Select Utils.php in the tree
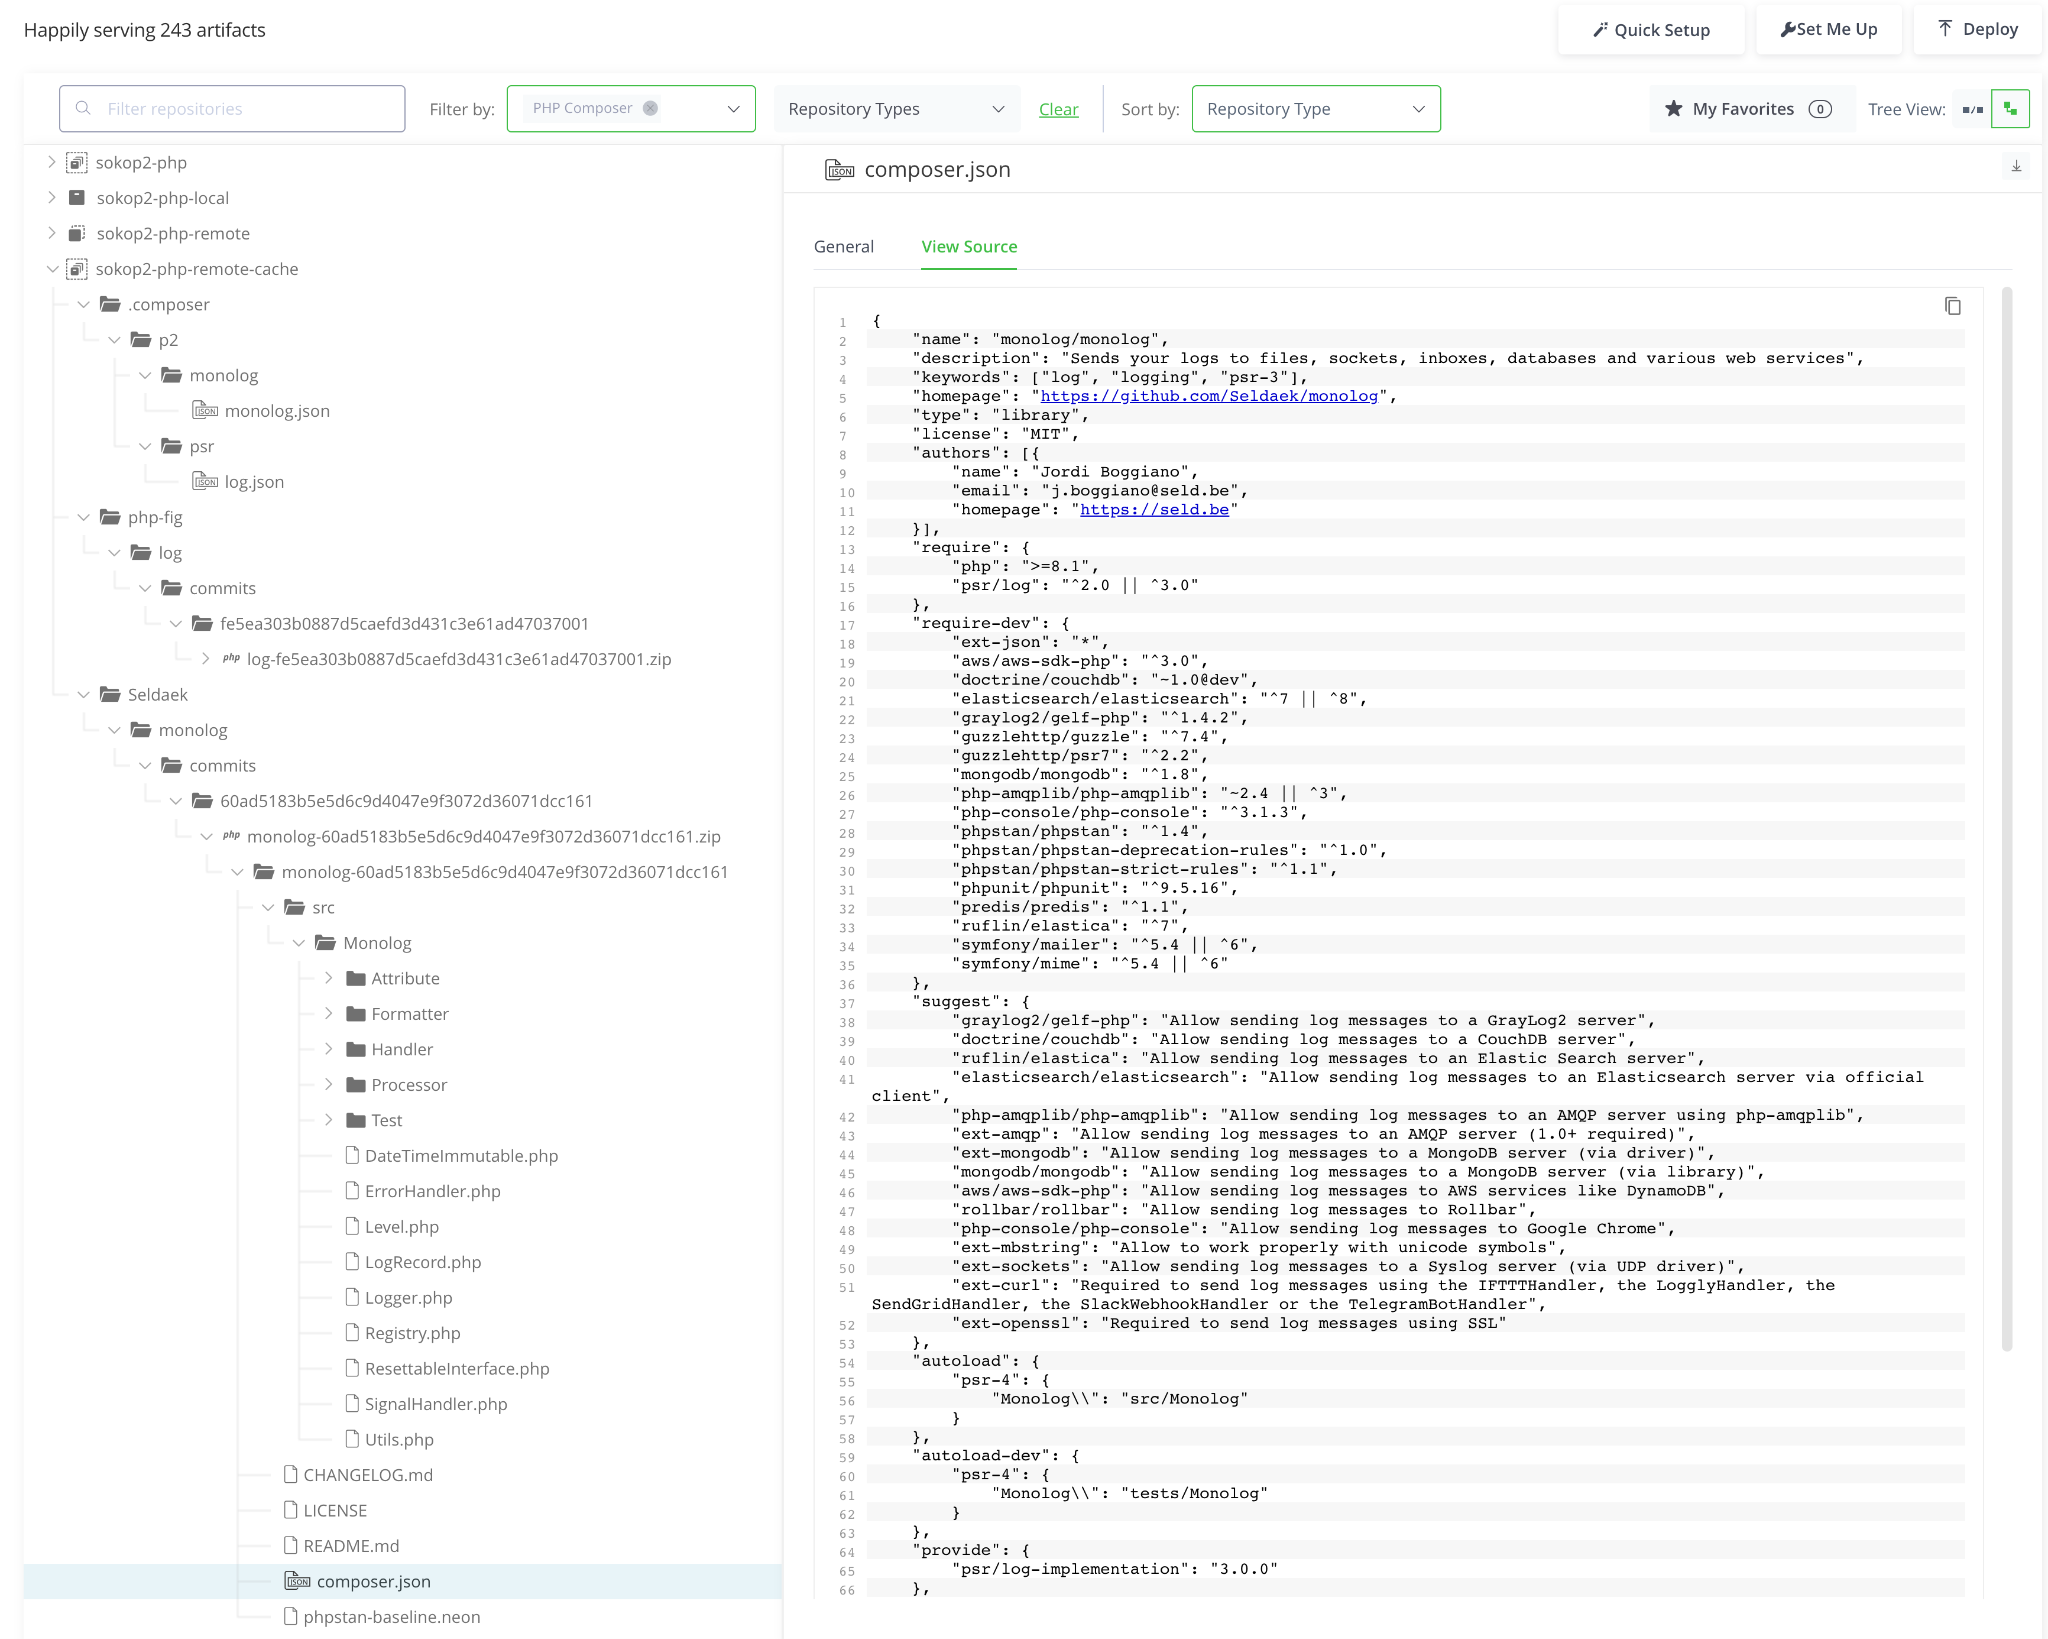Viewport: 2048px width, 1639px height. pos(399,1439)
